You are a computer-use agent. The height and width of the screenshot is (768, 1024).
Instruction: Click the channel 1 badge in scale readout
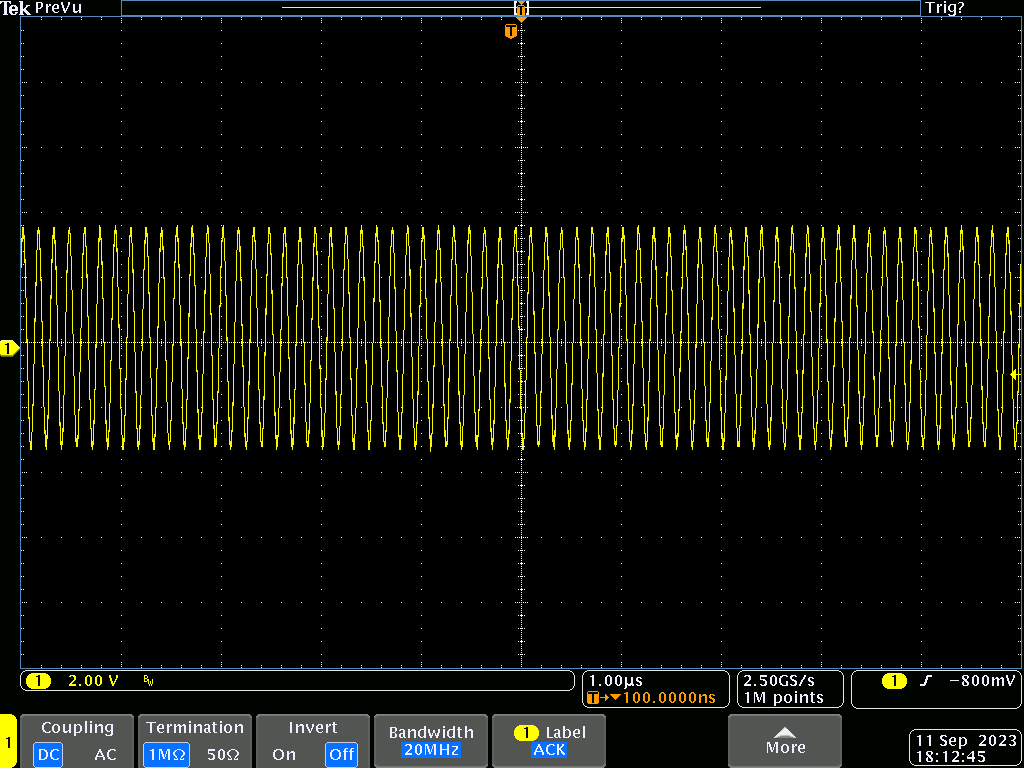pyautogui.click(x=38, y=681)
